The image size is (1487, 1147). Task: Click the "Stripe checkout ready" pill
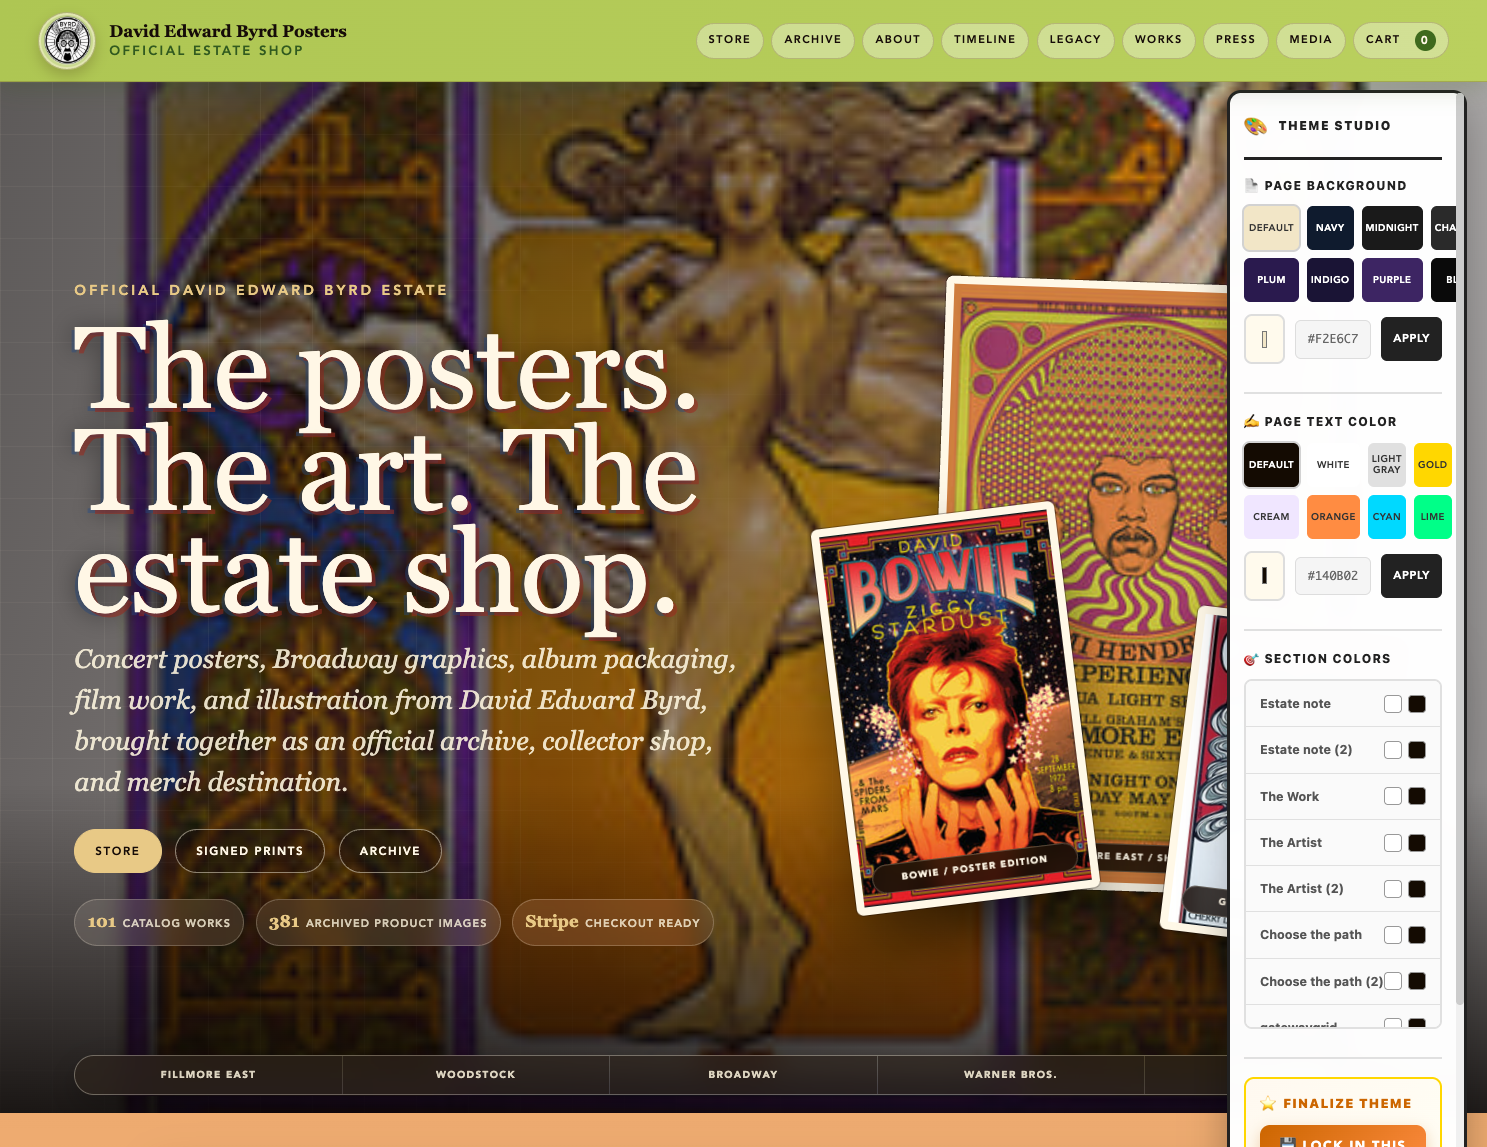612,922
